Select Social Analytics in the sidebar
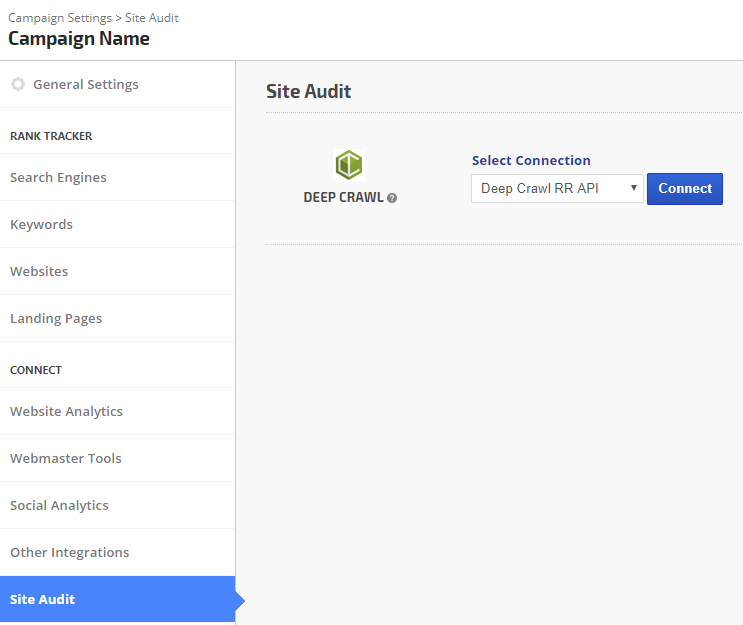Screen dimensions: 743x625 [x=59, y=505]
